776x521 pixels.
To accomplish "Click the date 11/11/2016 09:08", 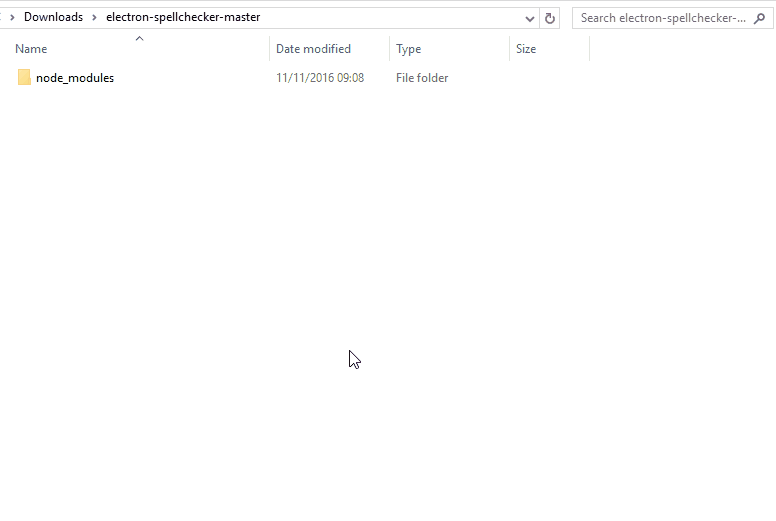I will click(x=320, y=78).
